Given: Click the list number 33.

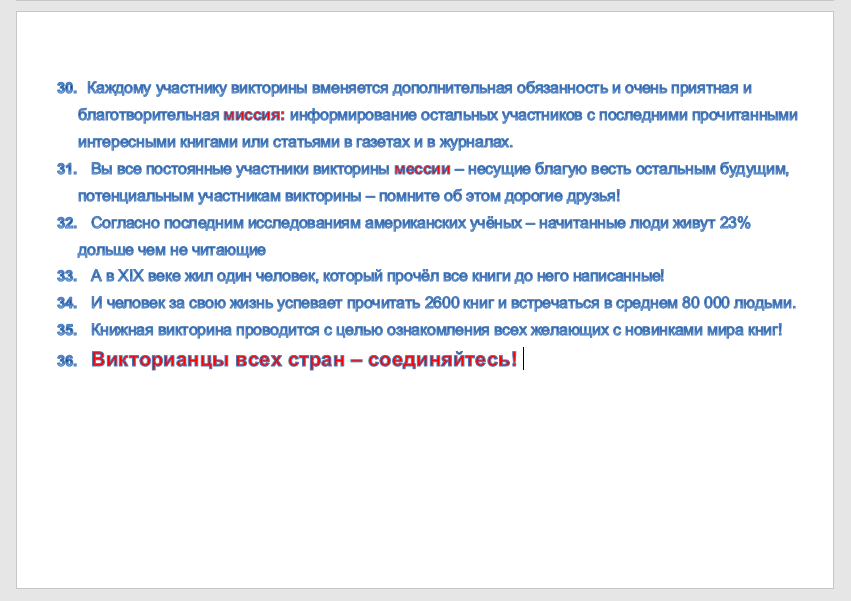Looking at the screenshot, I should click(x=67, y=276).
